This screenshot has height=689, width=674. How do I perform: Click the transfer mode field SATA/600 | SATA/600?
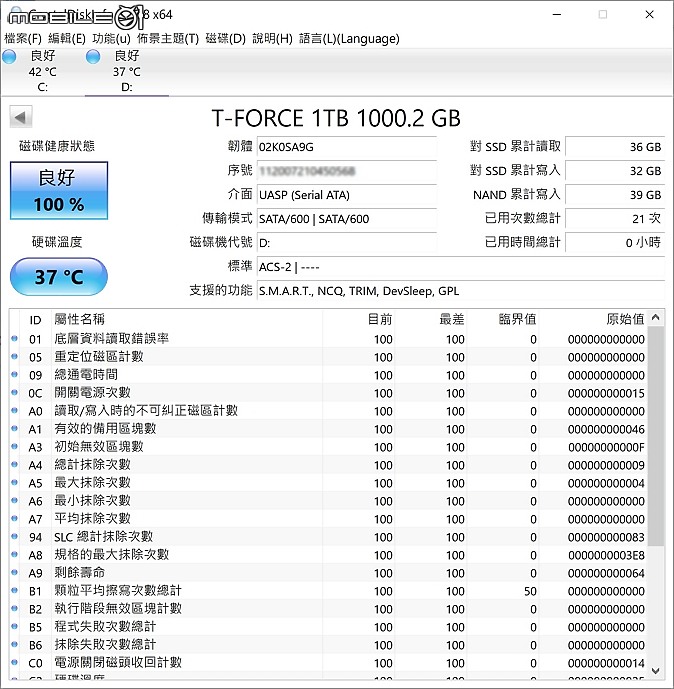click(347, 219)
